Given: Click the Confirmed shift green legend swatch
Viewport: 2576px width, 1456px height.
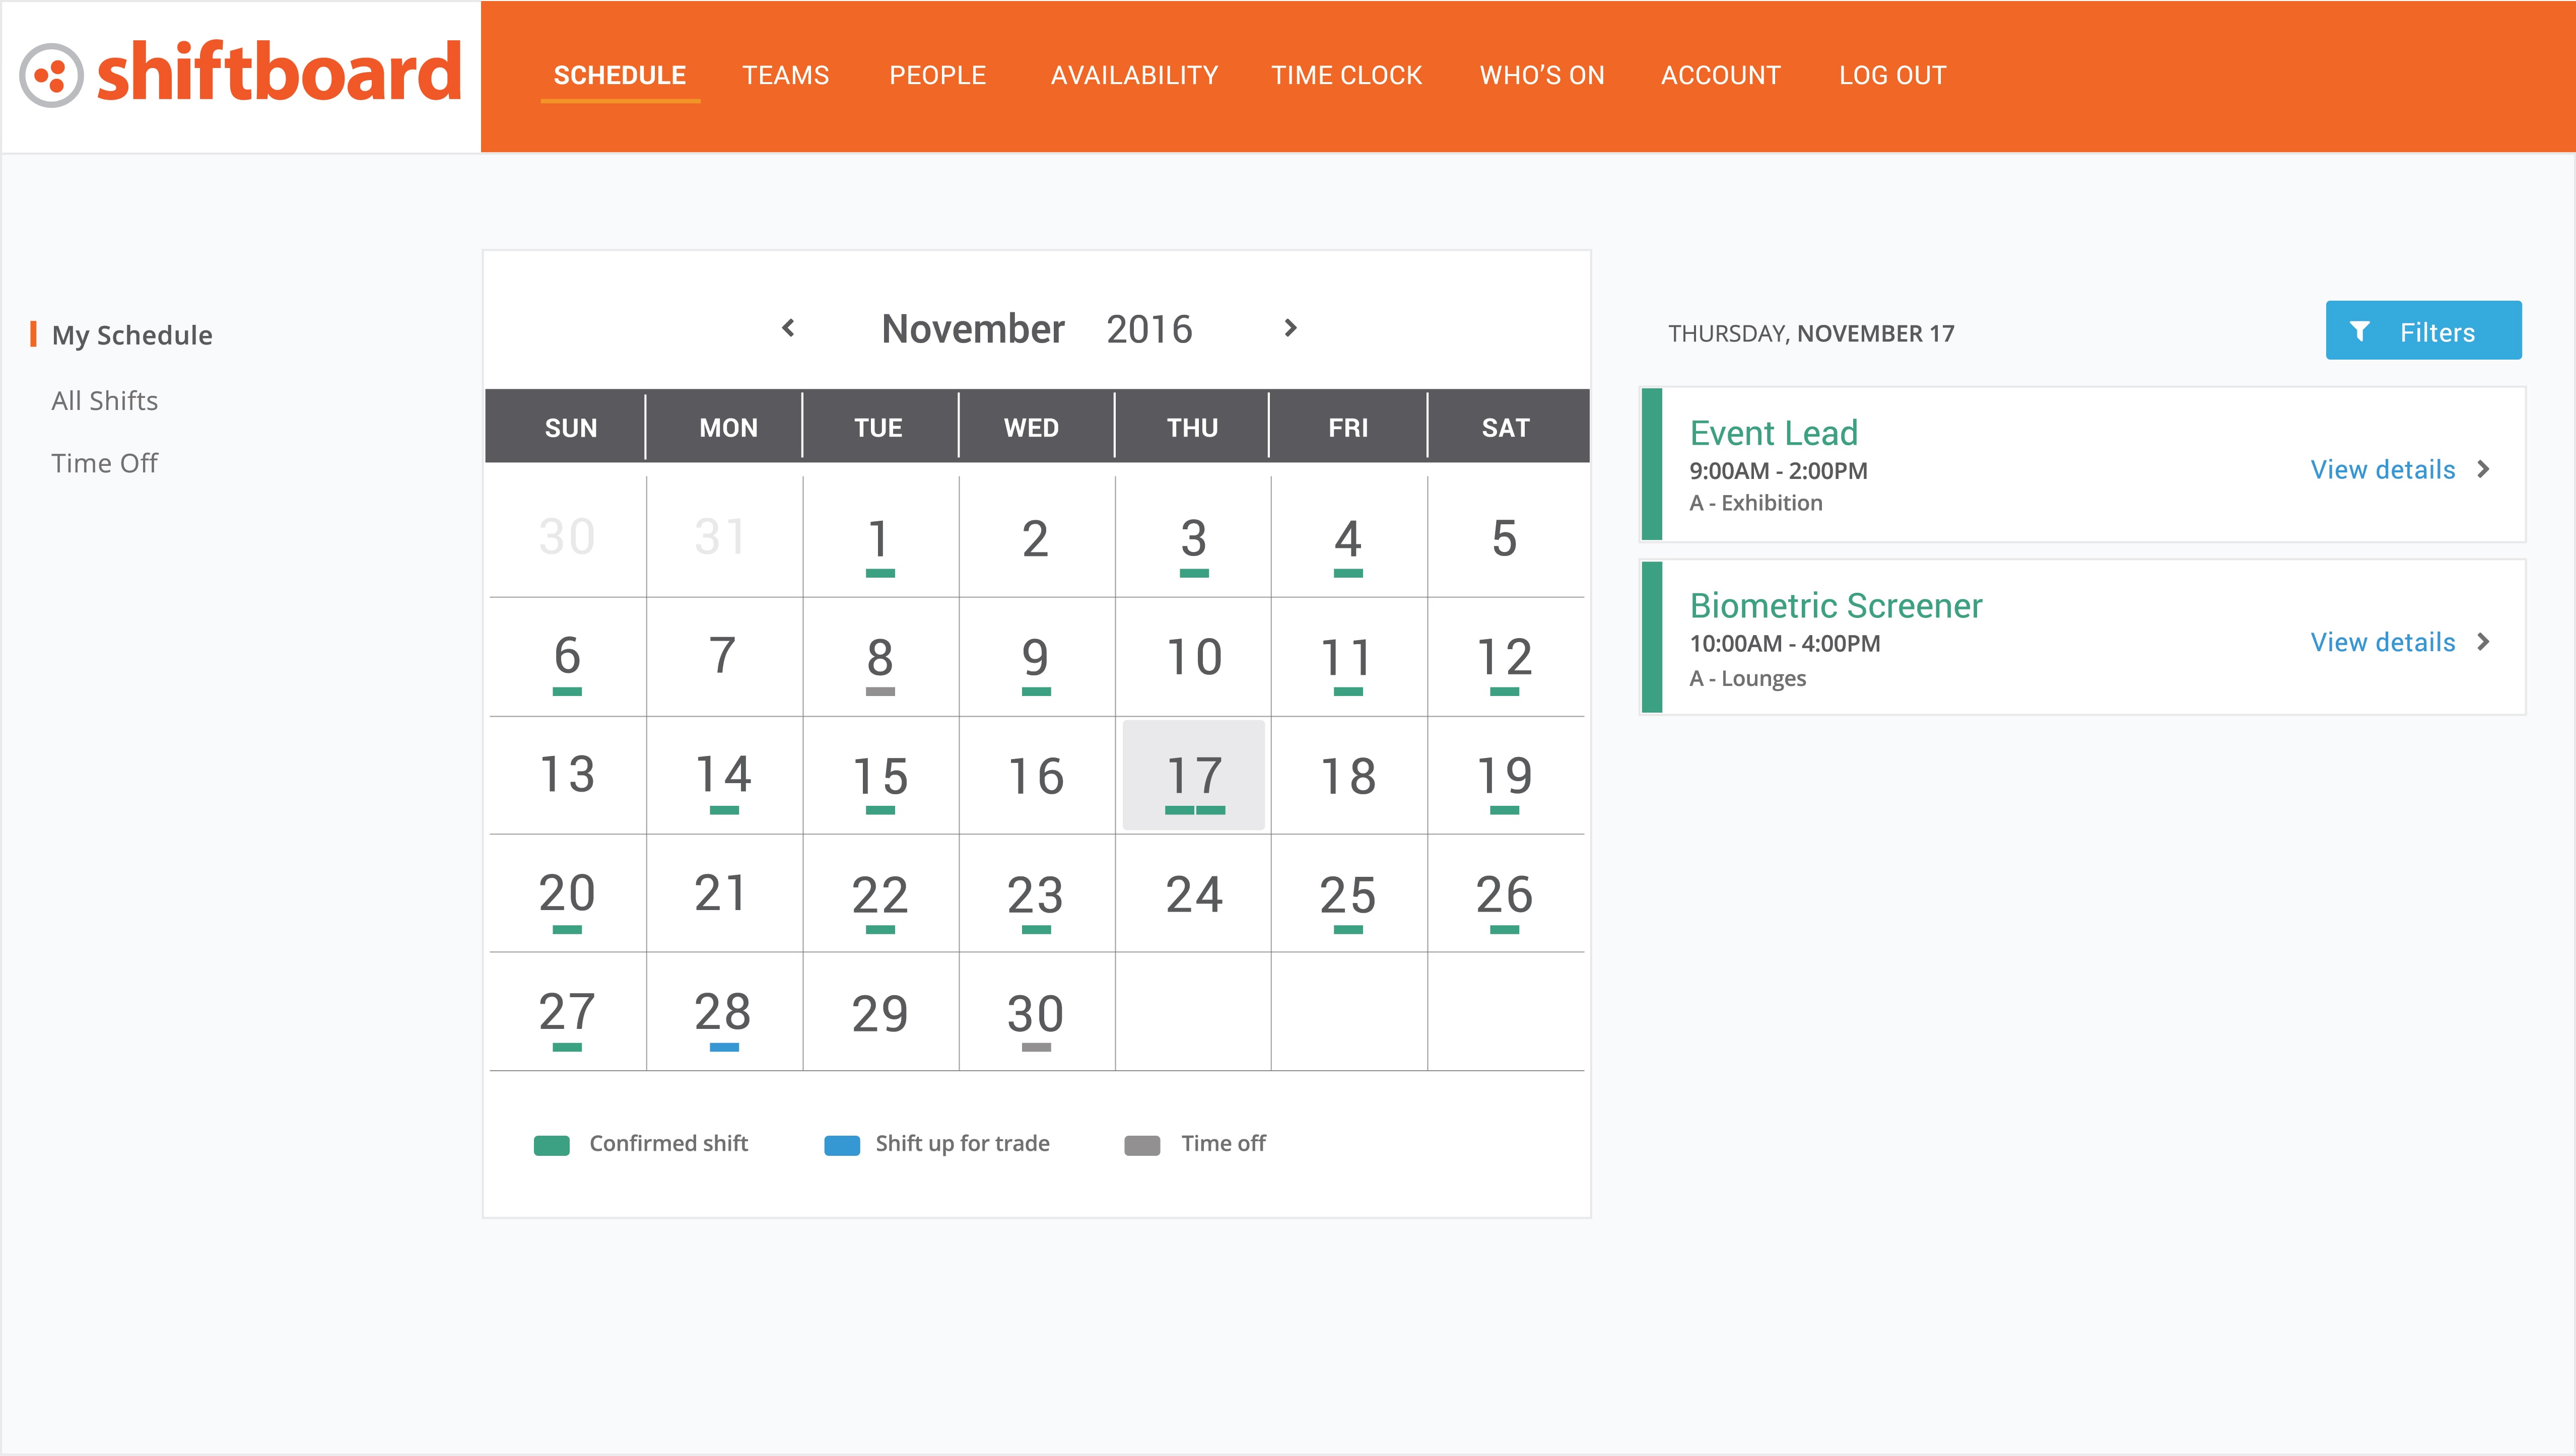Looking at the screenshot, I should pyautogui.click(x=551, y=1145).
